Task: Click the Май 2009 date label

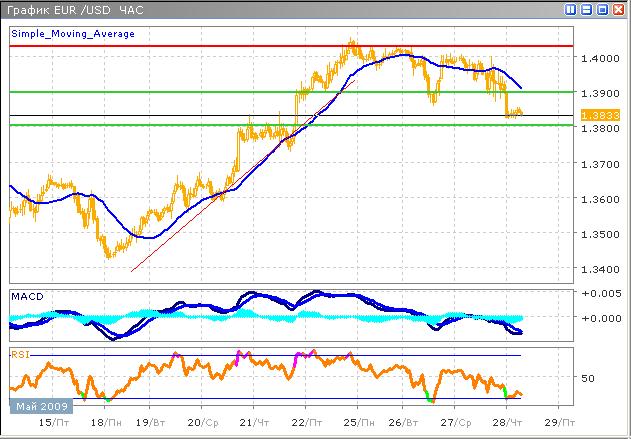Action: (41, 407)
